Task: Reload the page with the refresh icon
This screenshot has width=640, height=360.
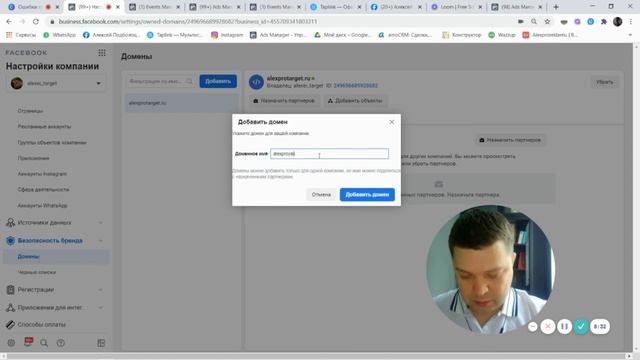Action: pyautogui.click(x=36, y=21)
